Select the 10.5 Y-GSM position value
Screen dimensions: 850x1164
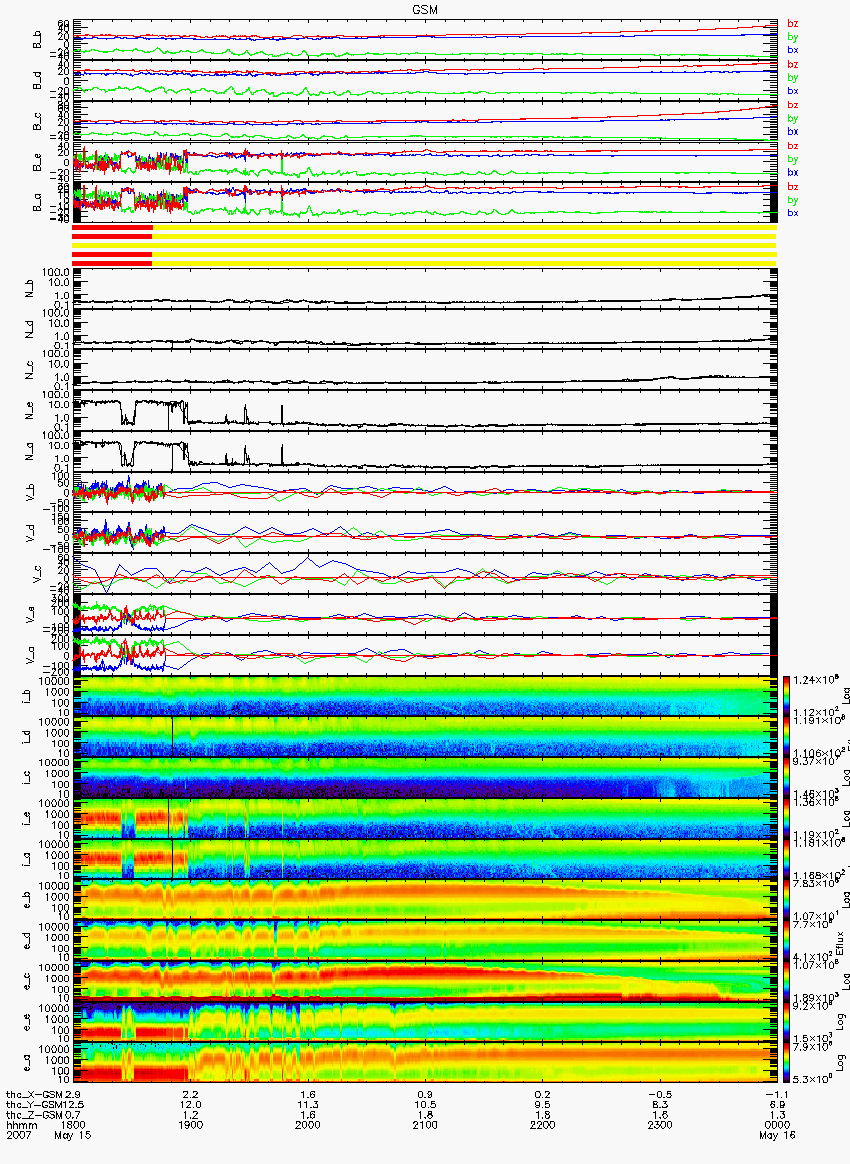[x=425, y=1105]
